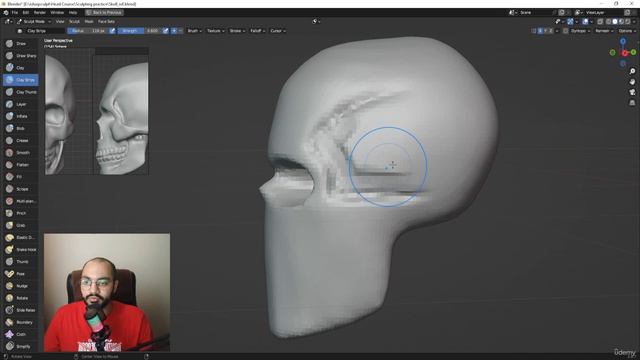Open the Cursor dropdown
The height and width of the screenshot is (360, 640).
coord(278,31)
